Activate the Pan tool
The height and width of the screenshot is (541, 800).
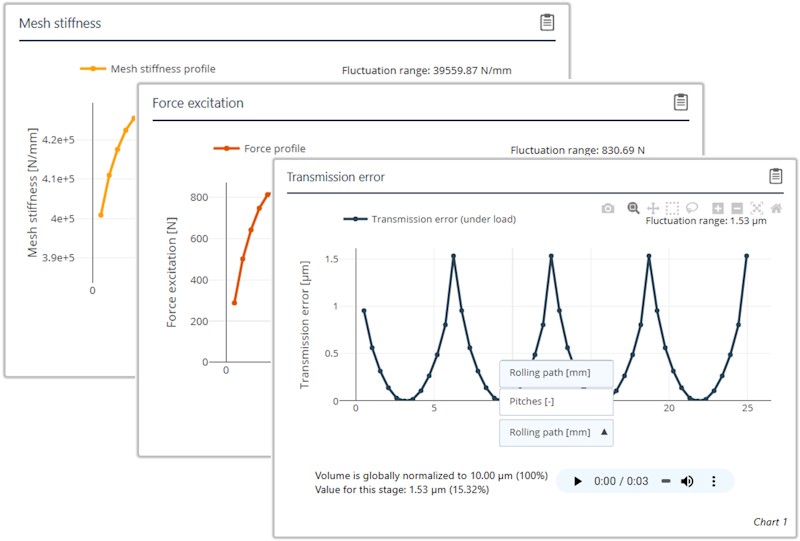[653, 208]
